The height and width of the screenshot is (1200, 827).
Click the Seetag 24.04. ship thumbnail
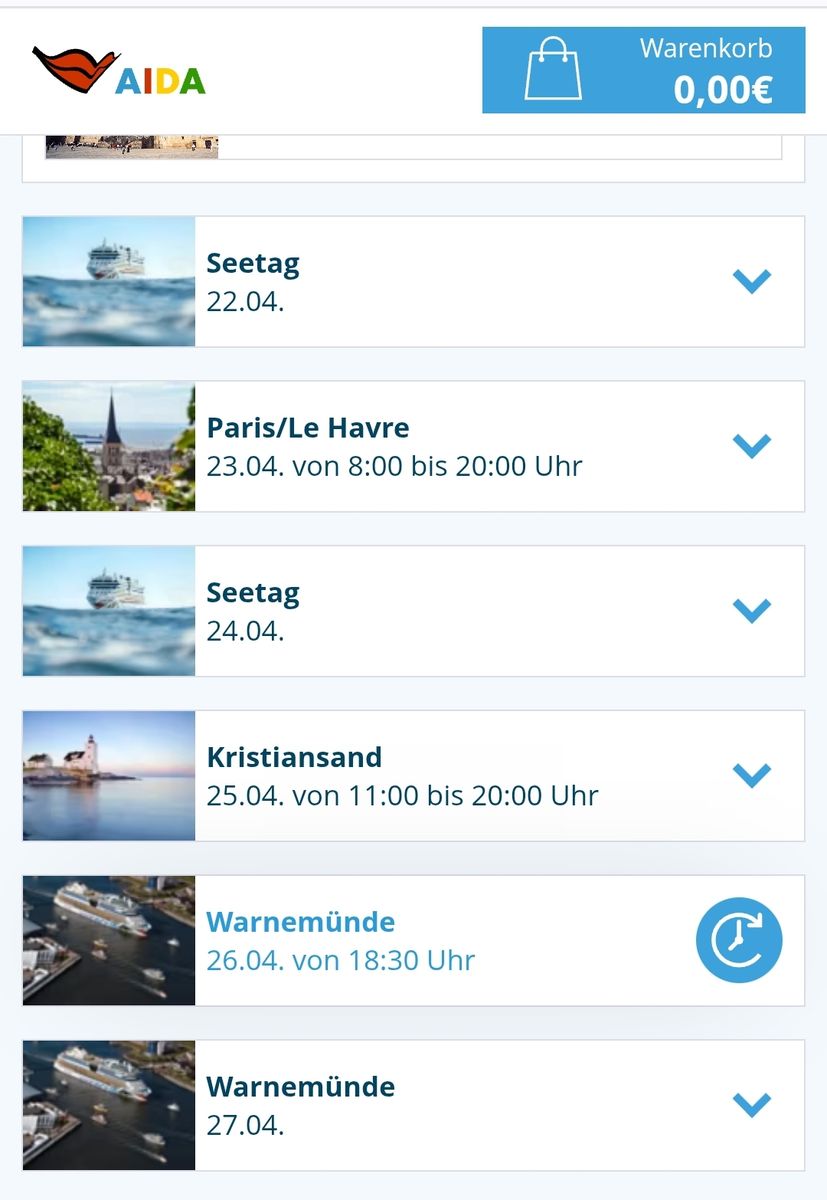click(x=109, y=610)
